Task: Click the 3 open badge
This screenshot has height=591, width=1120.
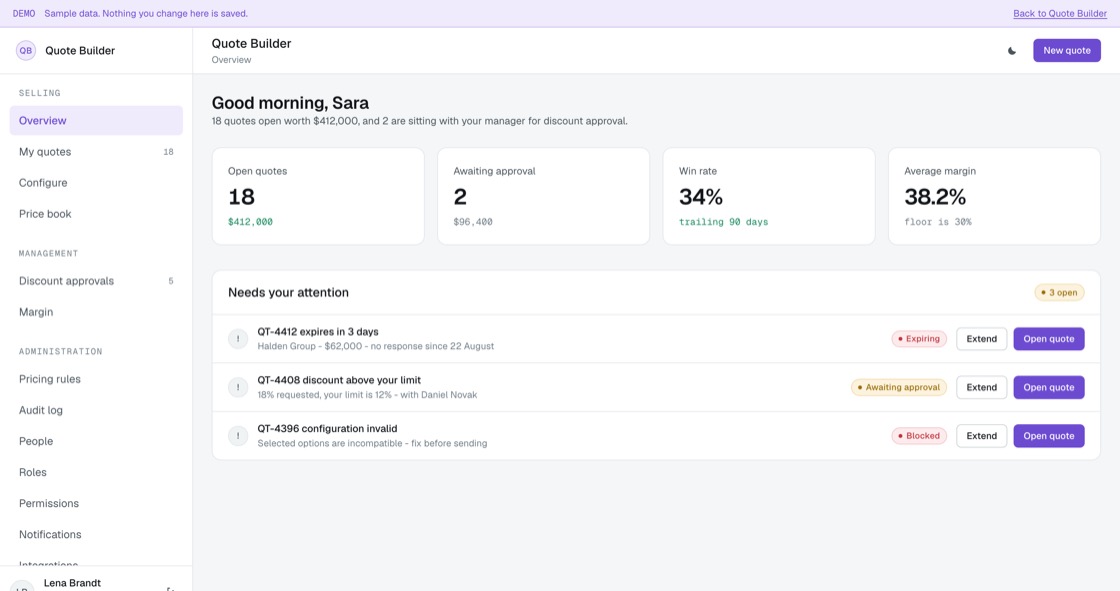Action: tap(1059, 292)
